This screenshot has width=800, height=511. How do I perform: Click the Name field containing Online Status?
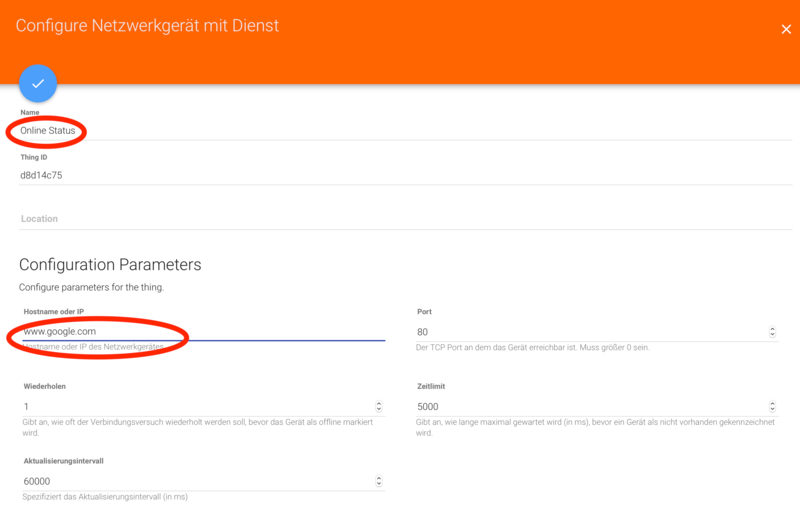200,131
